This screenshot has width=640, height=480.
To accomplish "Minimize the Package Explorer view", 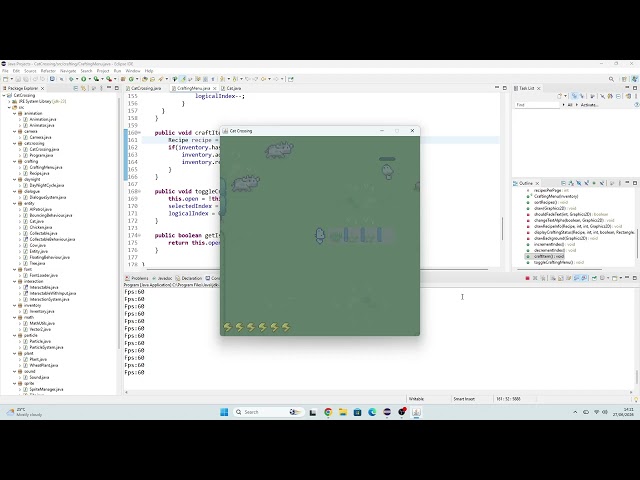I will [109, 88].
